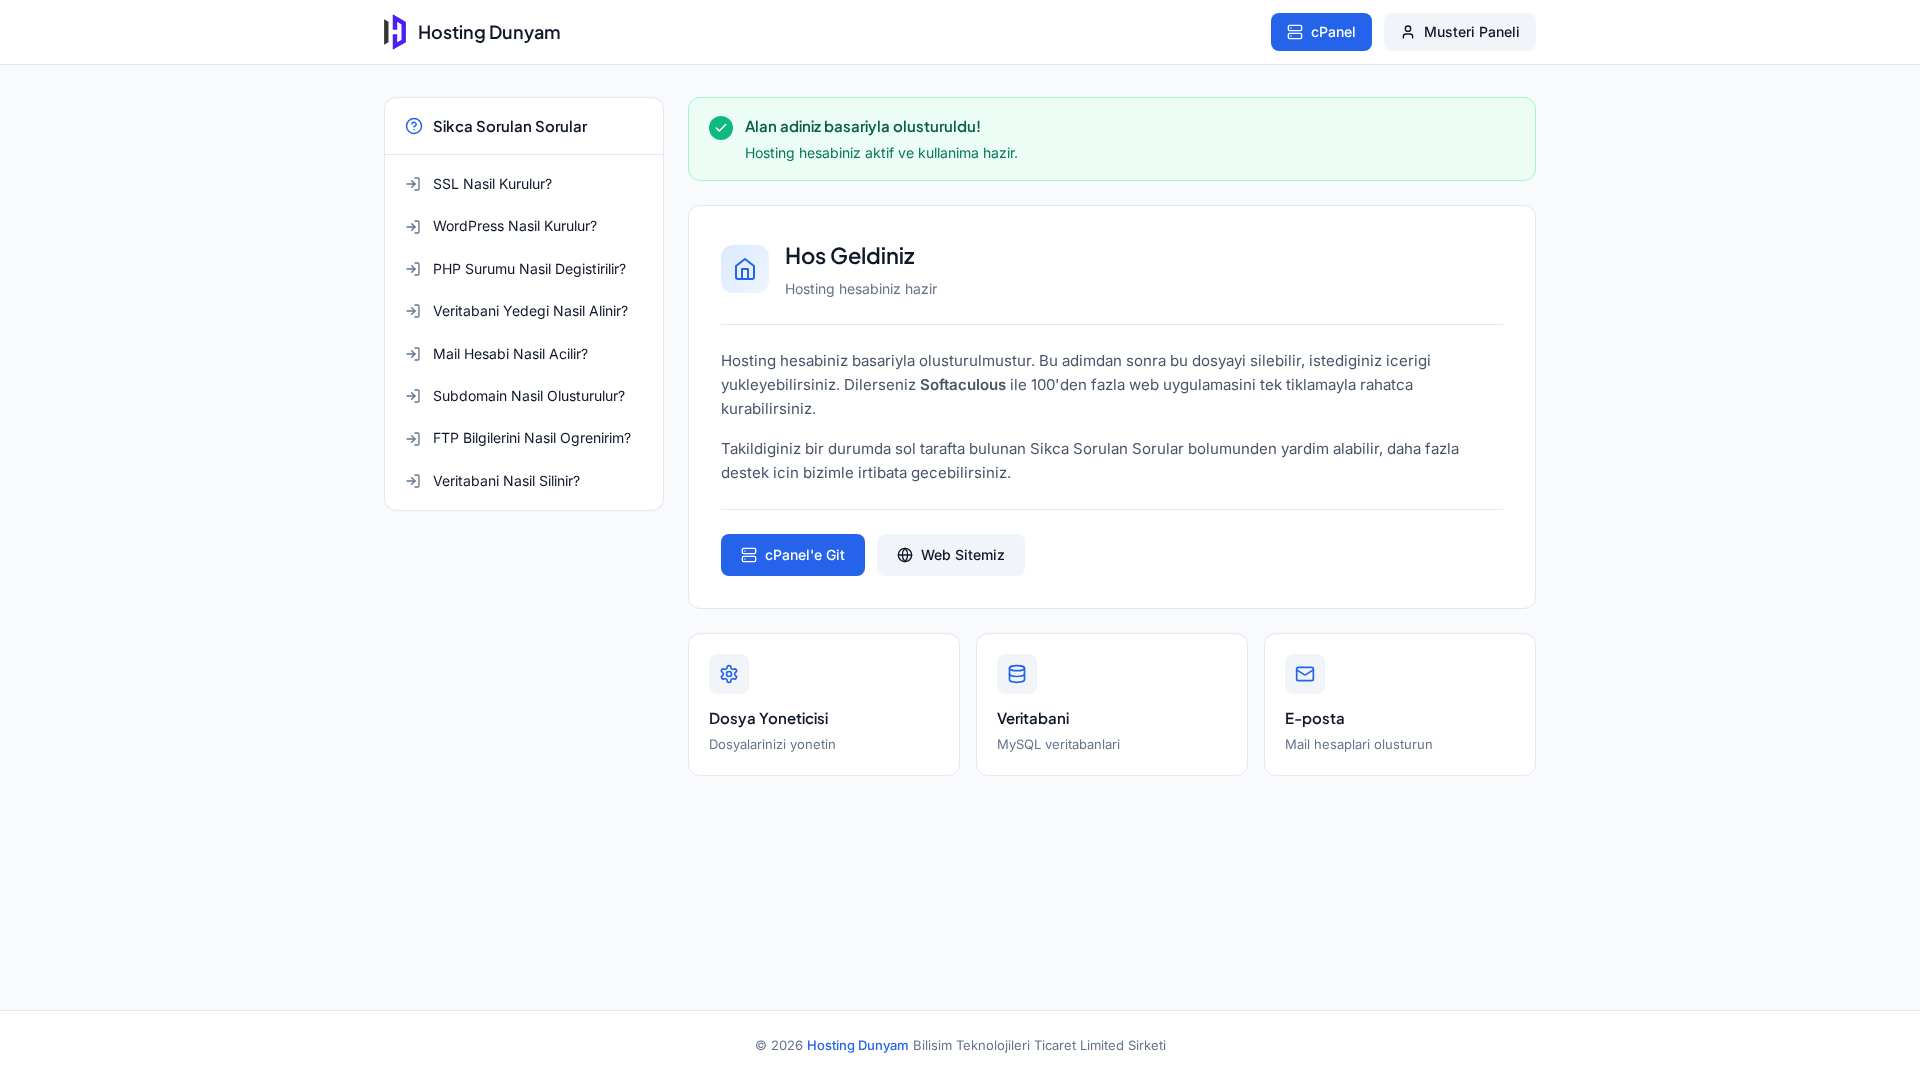Viewport: 1920px width, 1080px height.
Task: Click the arrow icon beside Subdomain Nasil Olusturulur?
Action: [413, 396]
